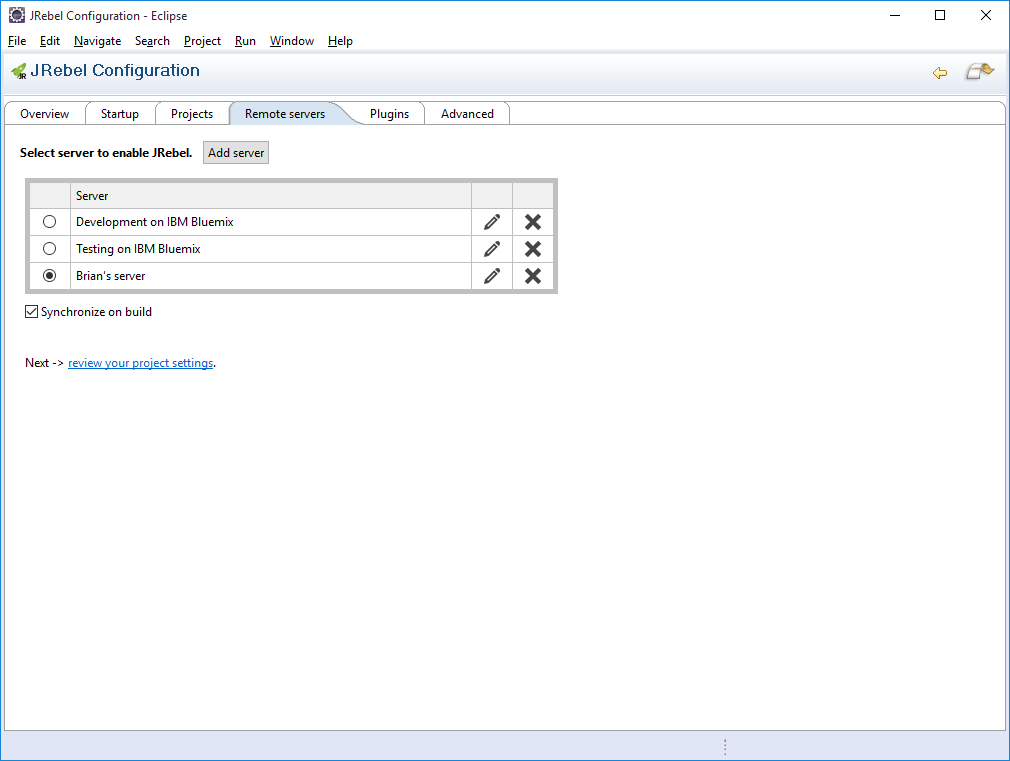Open the Help menu

[340, 41]
